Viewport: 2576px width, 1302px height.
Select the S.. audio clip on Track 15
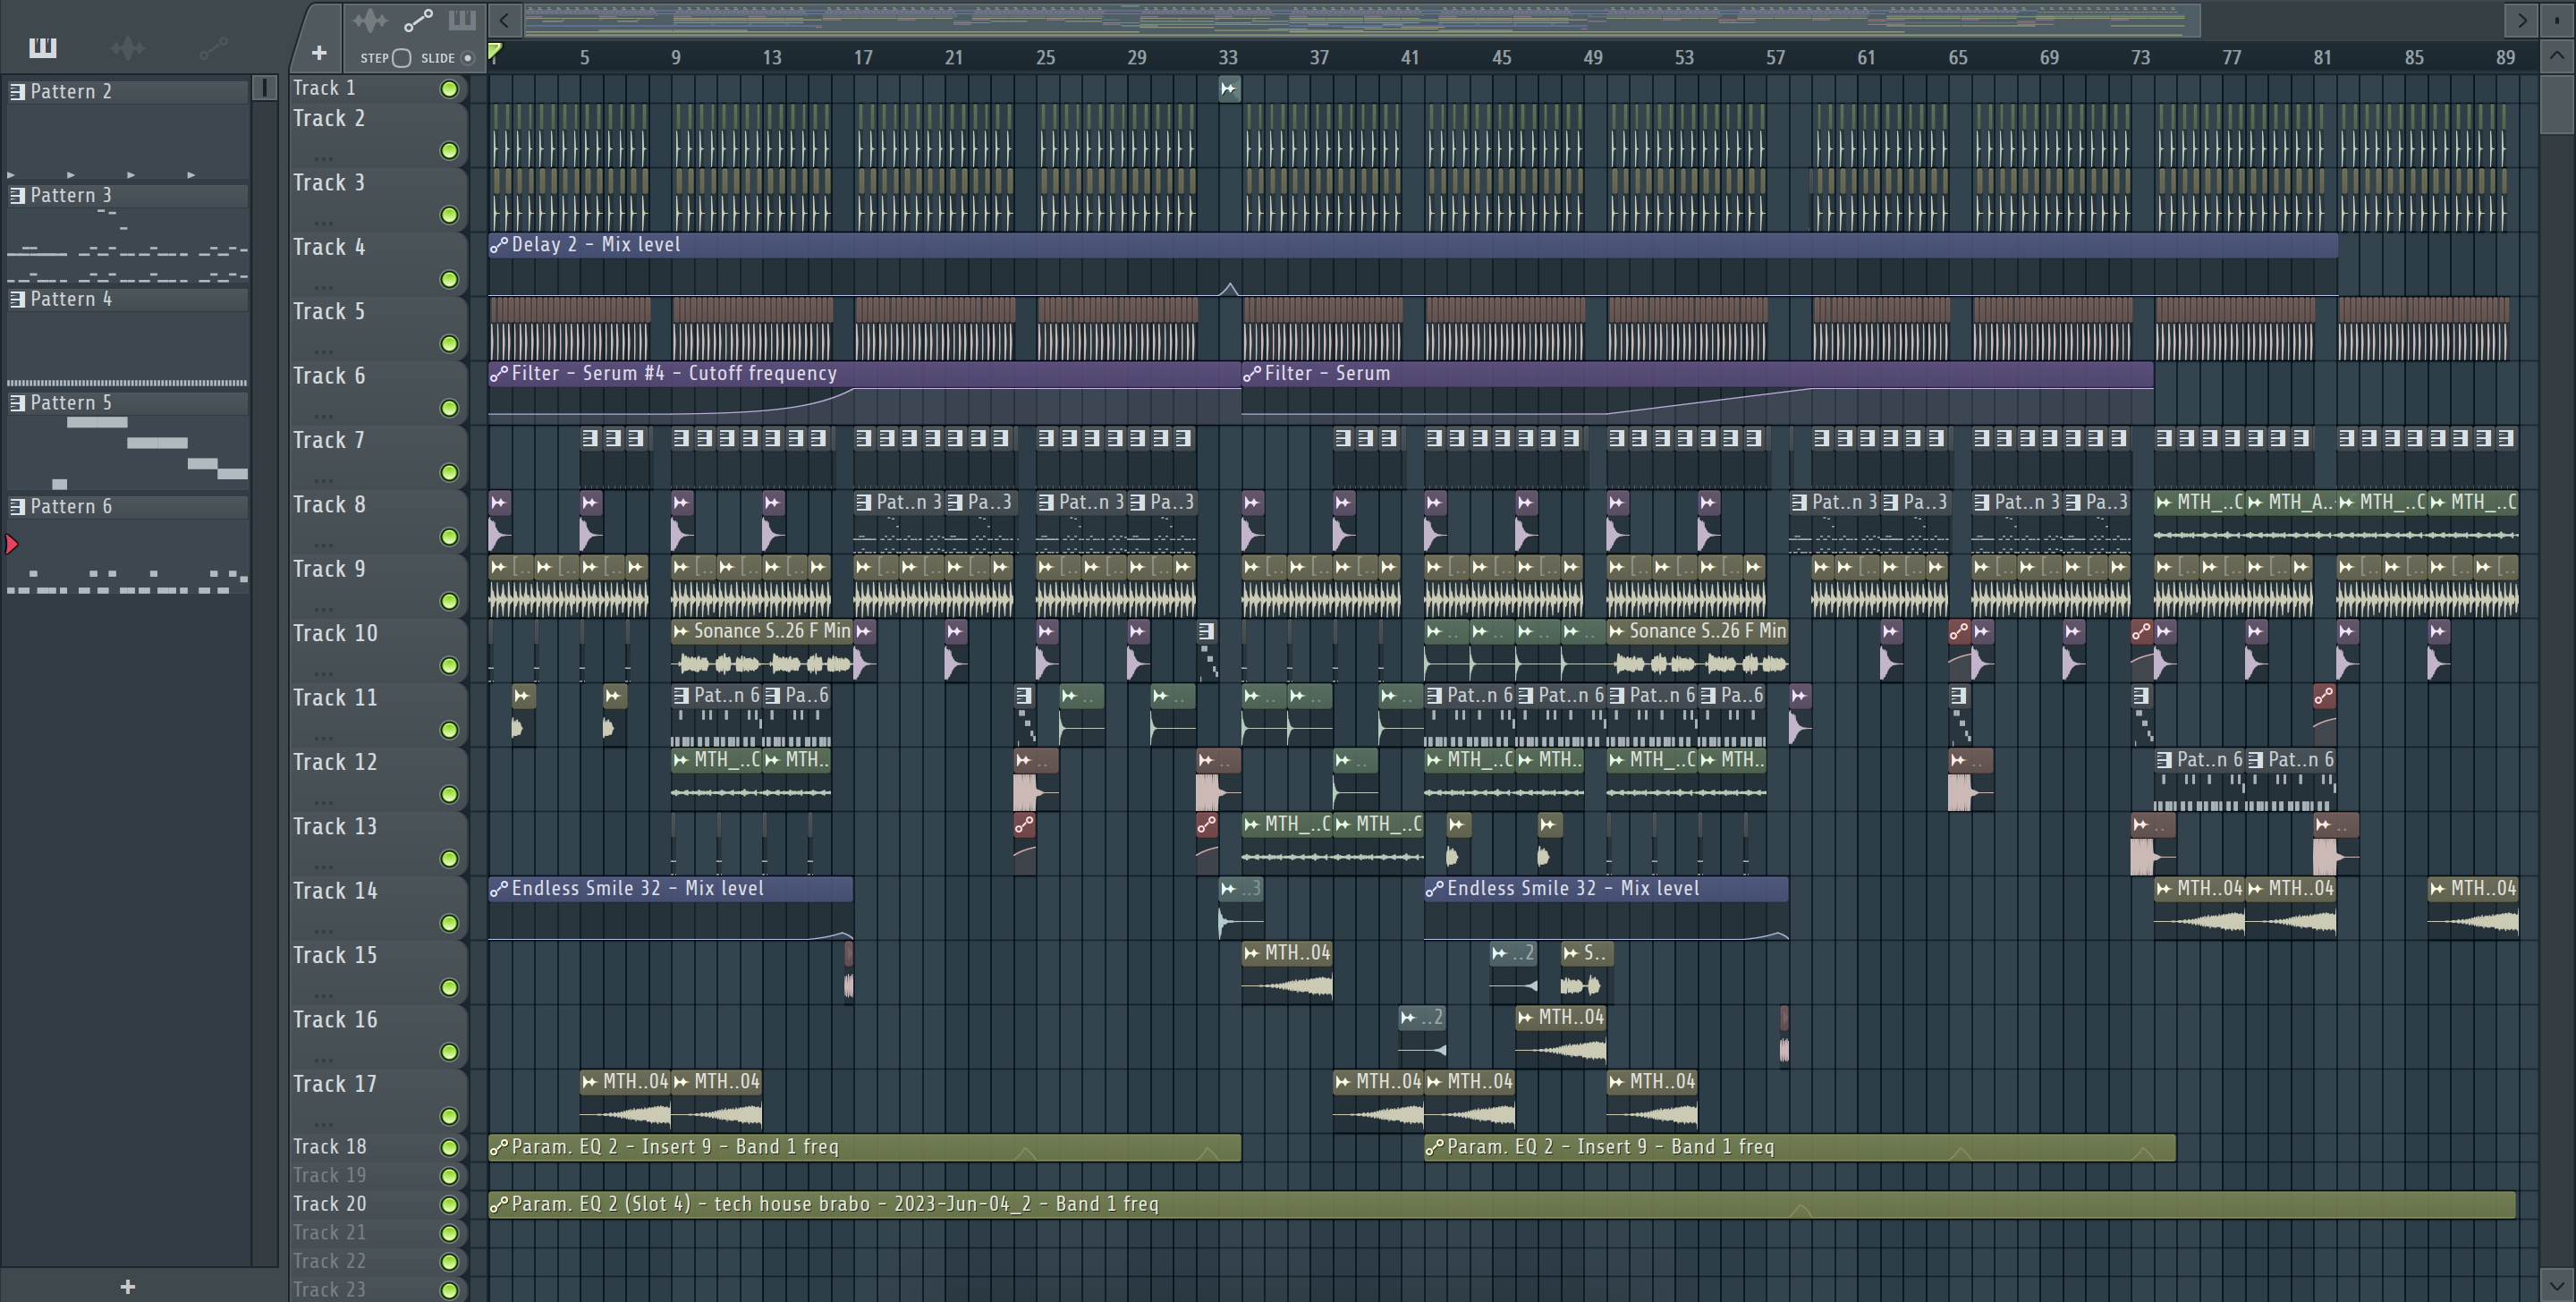pos(1586,972)
